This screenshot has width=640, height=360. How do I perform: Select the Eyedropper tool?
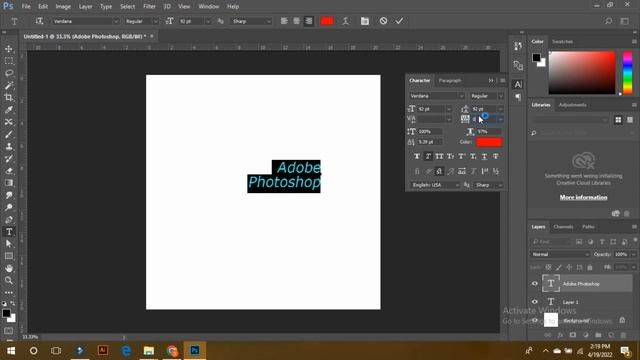click(9, 110)
